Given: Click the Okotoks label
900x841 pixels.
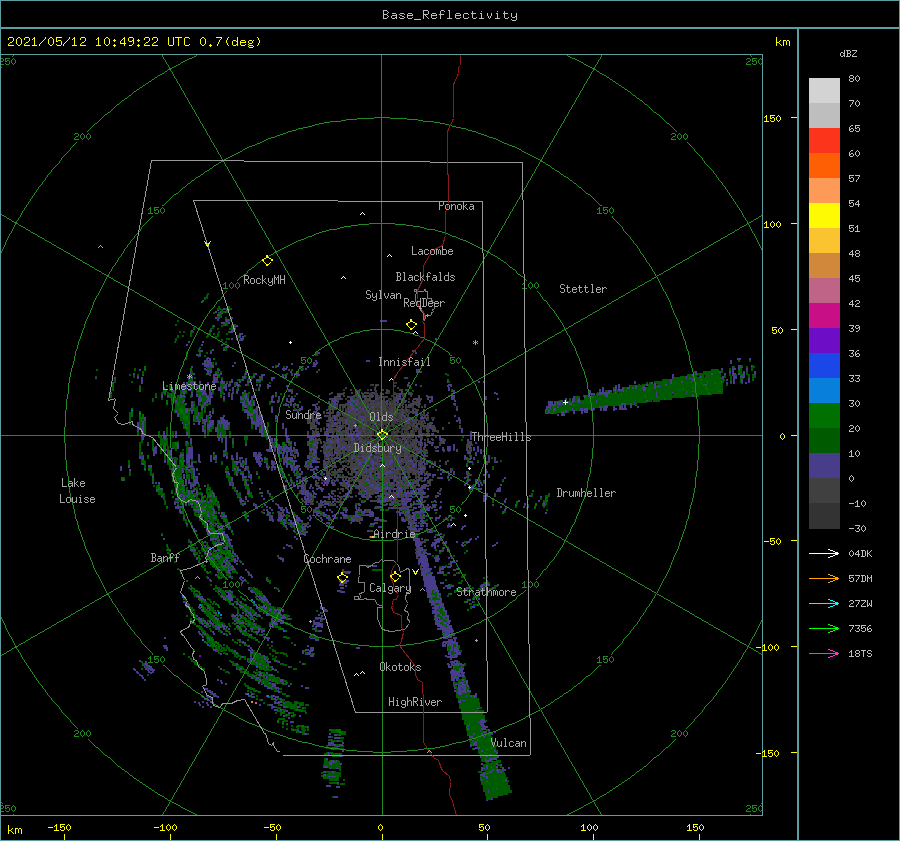Looking at the screenshot, I should click(x=401, y=667).
